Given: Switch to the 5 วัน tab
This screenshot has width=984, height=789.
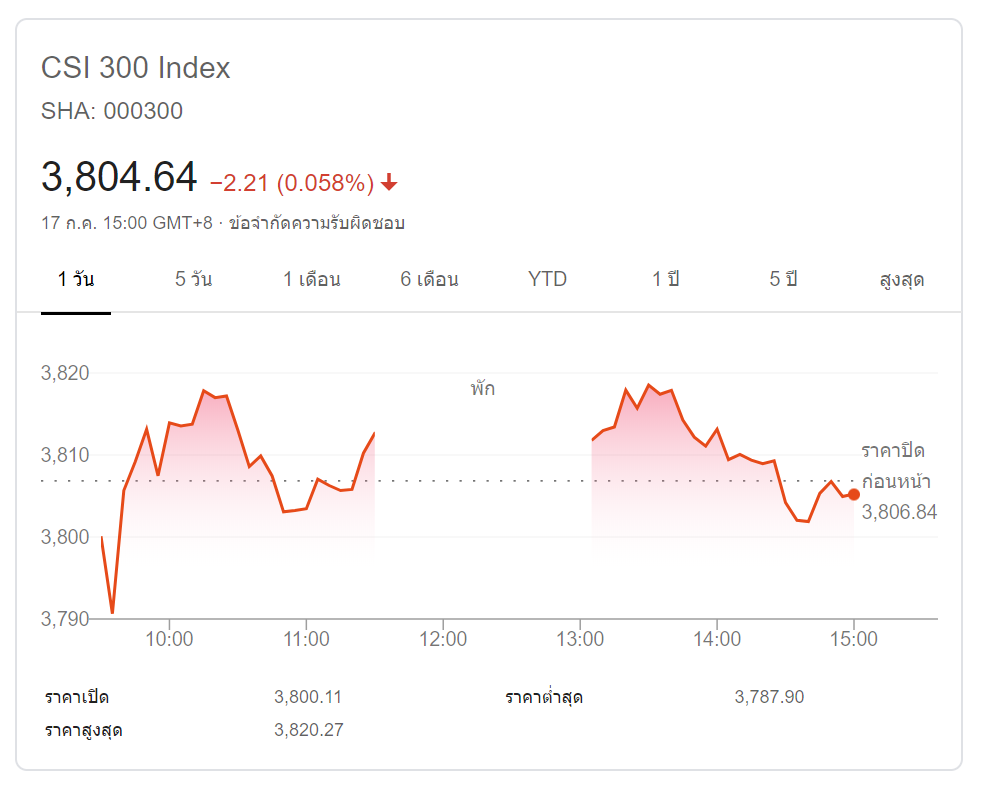Looking at the screenshot, I should point(193,279).
